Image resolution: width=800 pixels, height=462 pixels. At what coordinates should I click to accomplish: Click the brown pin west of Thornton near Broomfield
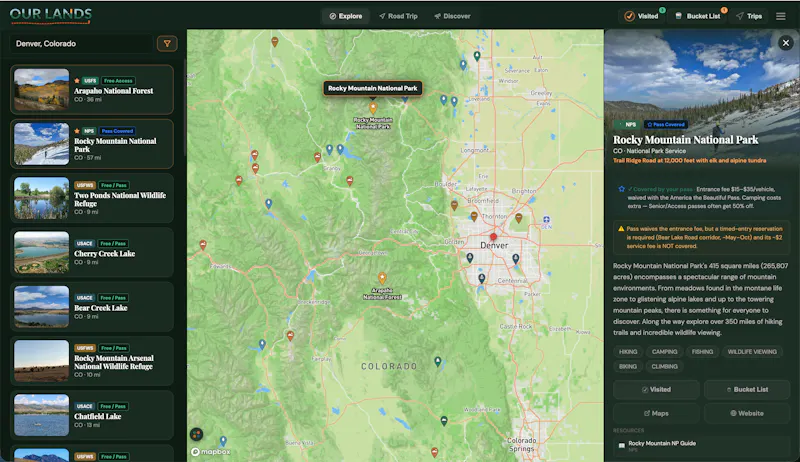tap(454, 206)
